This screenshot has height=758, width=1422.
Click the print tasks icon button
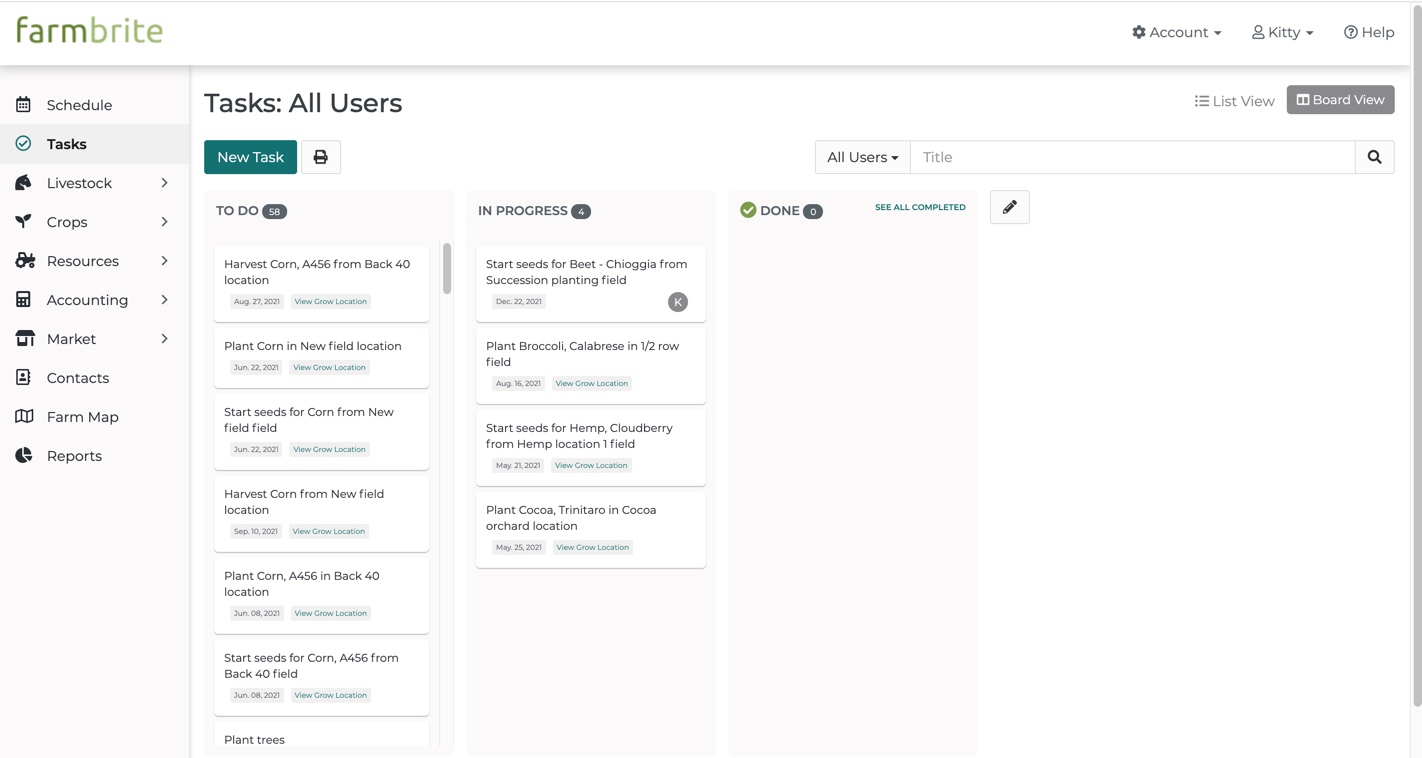pyautogui.click(x=321, y=157)
